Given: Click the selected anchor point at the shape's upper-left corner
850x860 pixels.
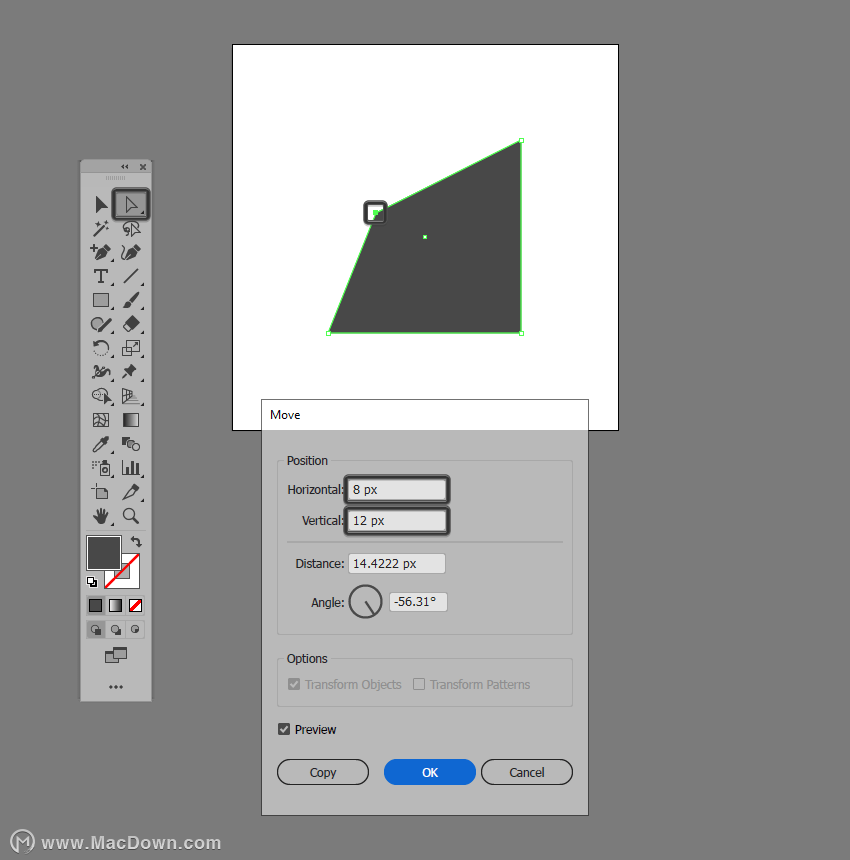Looking at the screenshot, I should (x=375, y=213).
